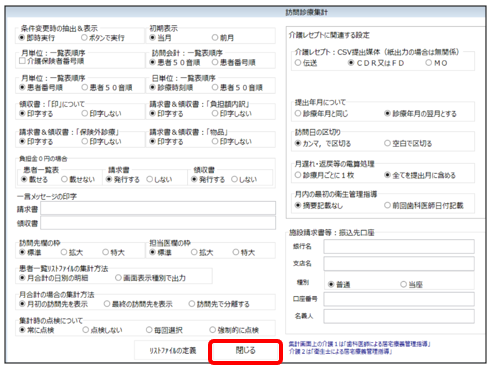Enable the 介護保険者番号順 checkbox
Viewport: 493px width, 368px height.
[22, 61]
